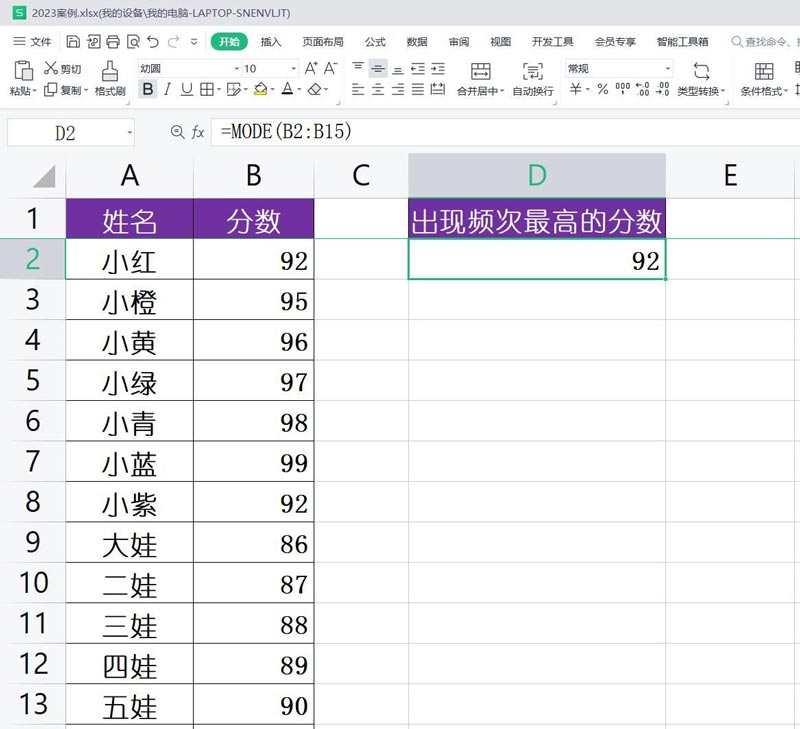The height and width of the screenshot is (729, 800).
Task: Decrease font size with A- icon
Action: pos(331,68)
